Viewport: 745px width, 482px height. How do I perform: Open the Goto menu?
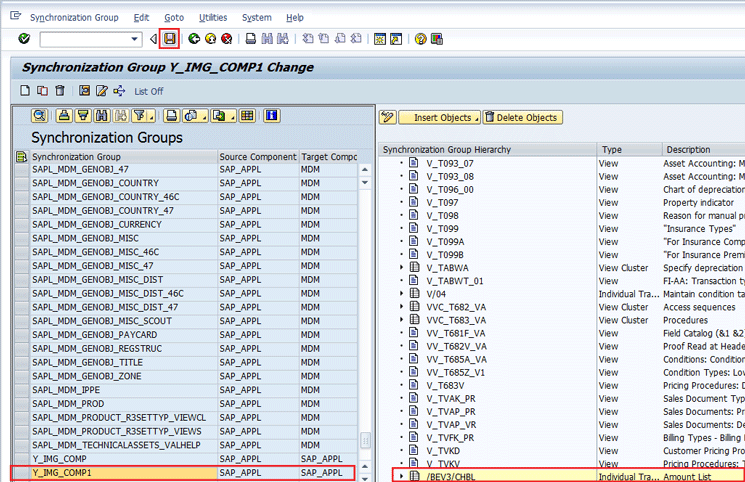tap(174, 18)
